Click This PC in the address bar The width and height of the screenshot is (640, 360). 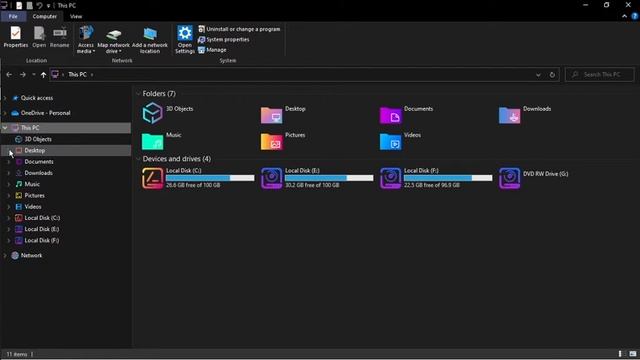[77, 75]
